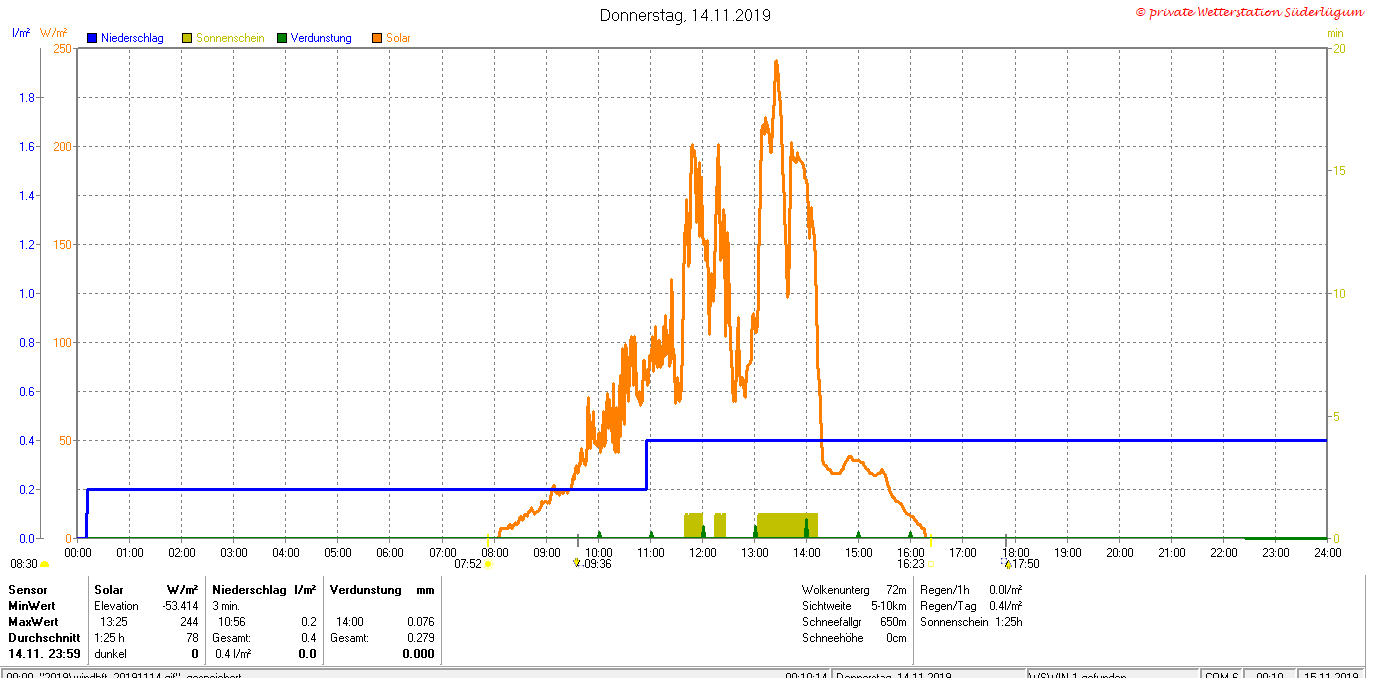Click the 12:00 label on time axis
Viewport: 1396px width, 678px height.
pyautogui.click(x=702, y=552)
